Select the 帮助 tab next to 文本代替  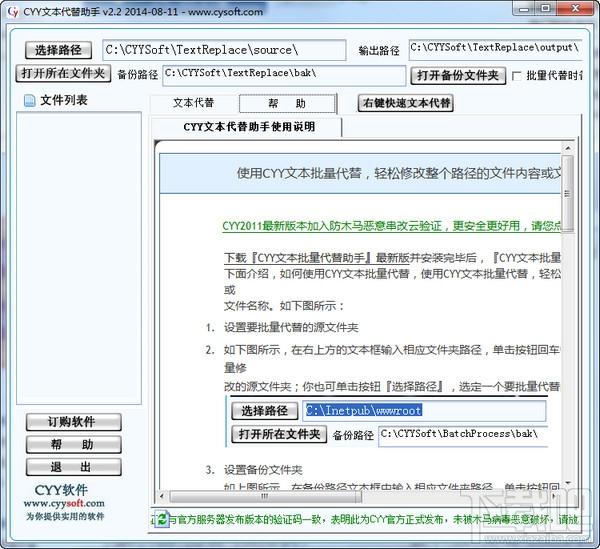coord(287,103)
